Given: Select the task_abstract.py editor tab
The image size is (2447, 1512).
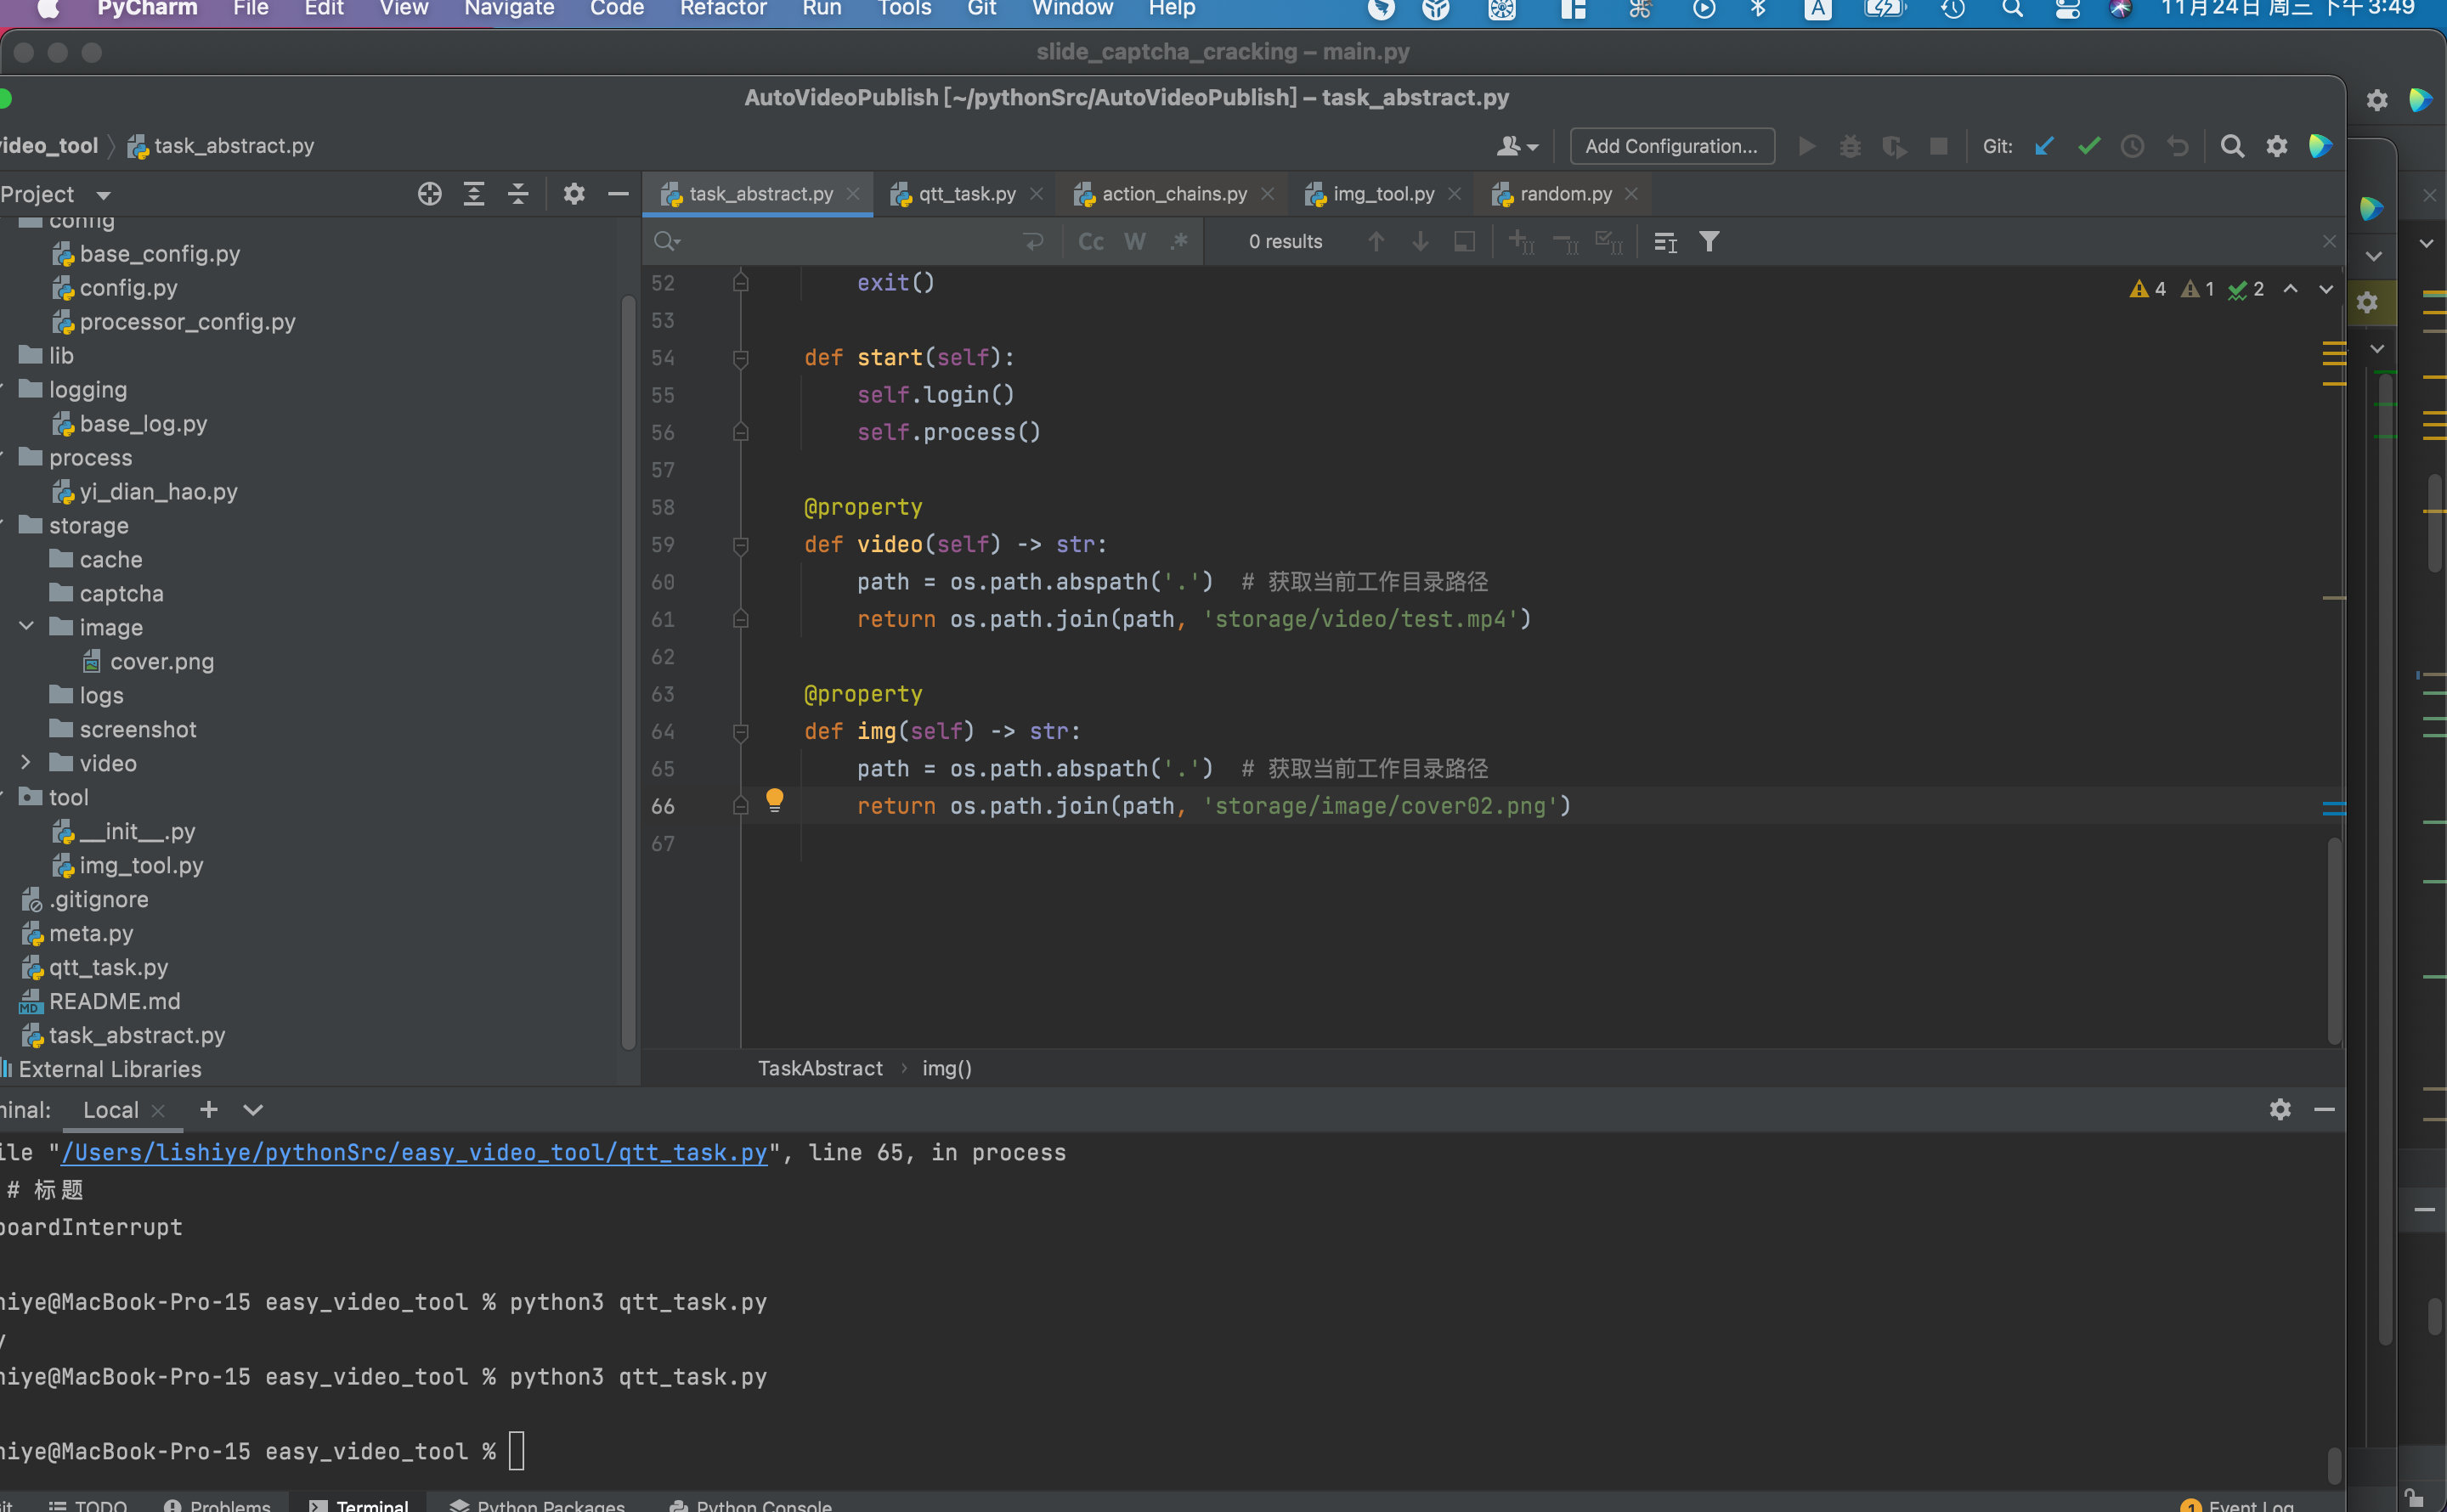Looking at the screenshot, I should pos(760,194).
